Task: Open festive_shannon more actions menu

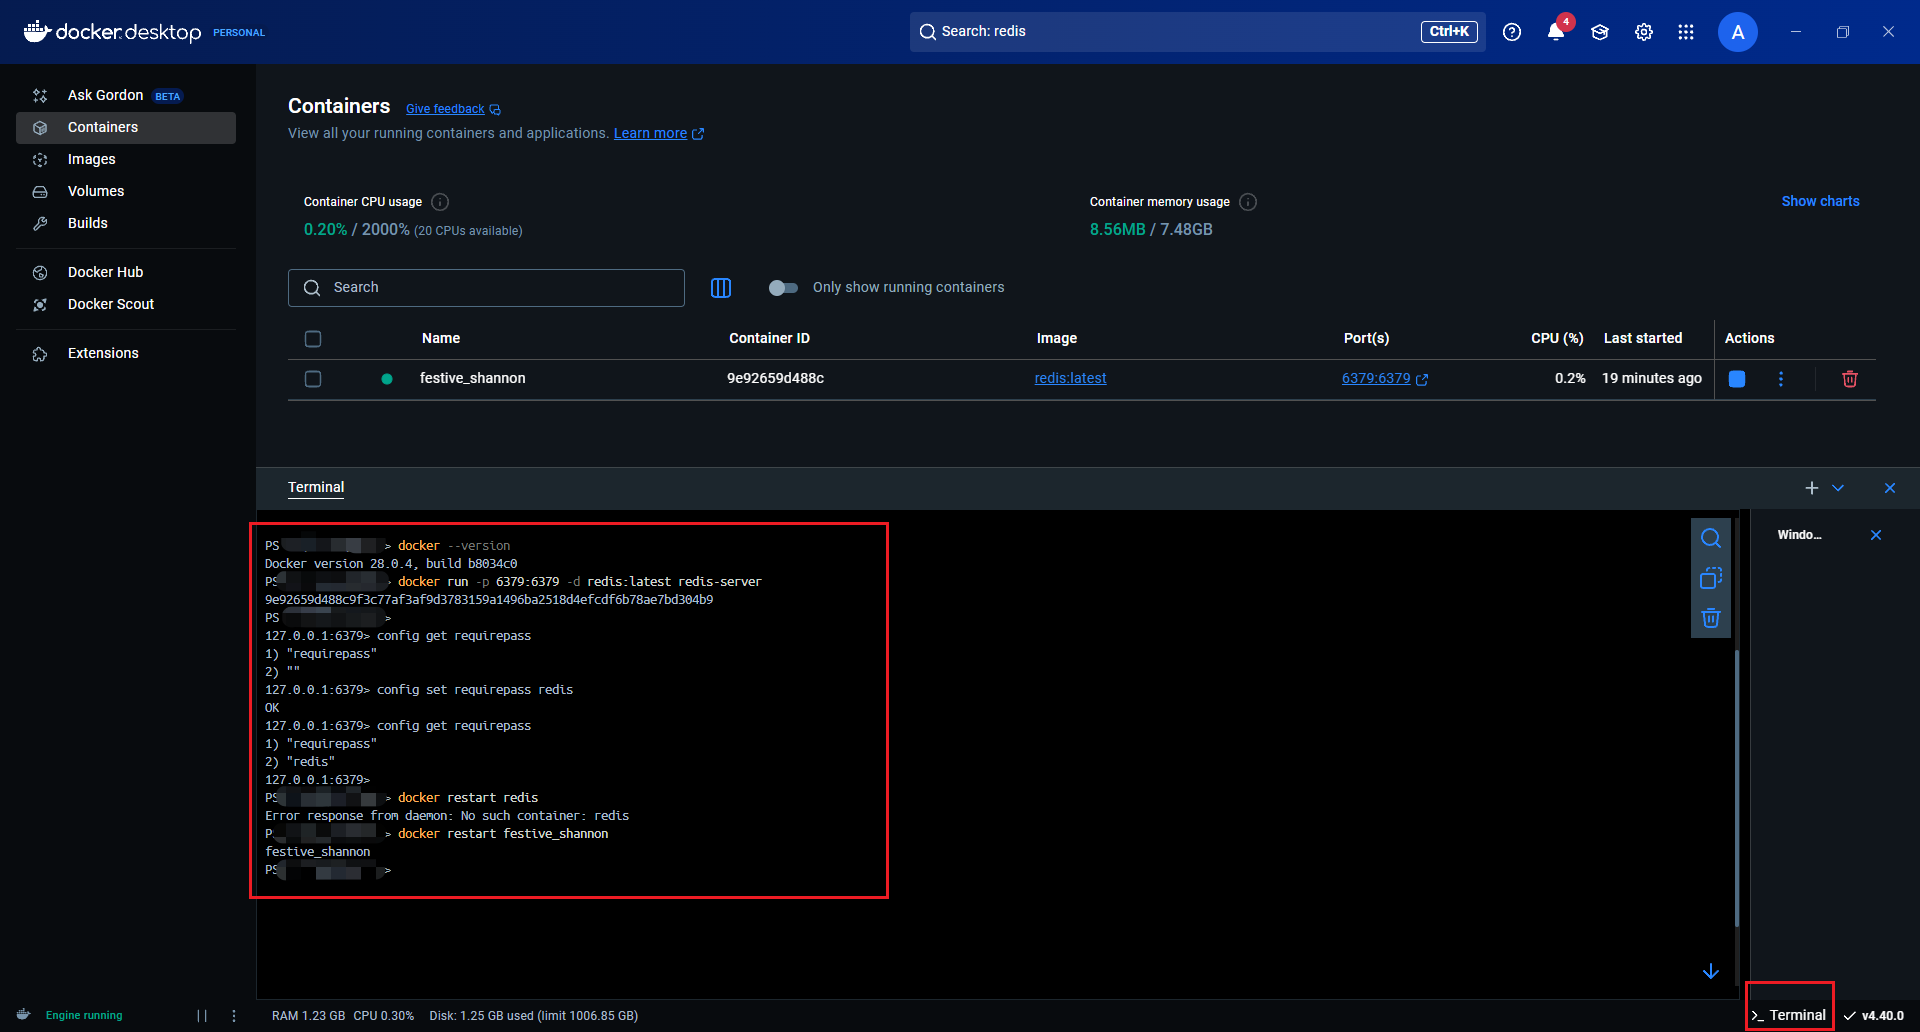Action: tap(1780, 379)
